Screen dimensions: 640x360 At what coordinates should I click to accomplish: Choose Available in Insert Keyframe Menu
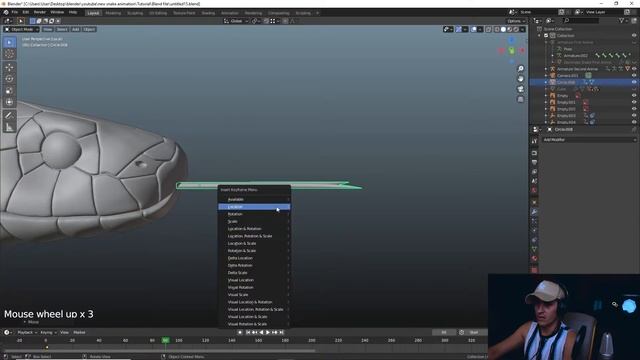coord(254,200)
